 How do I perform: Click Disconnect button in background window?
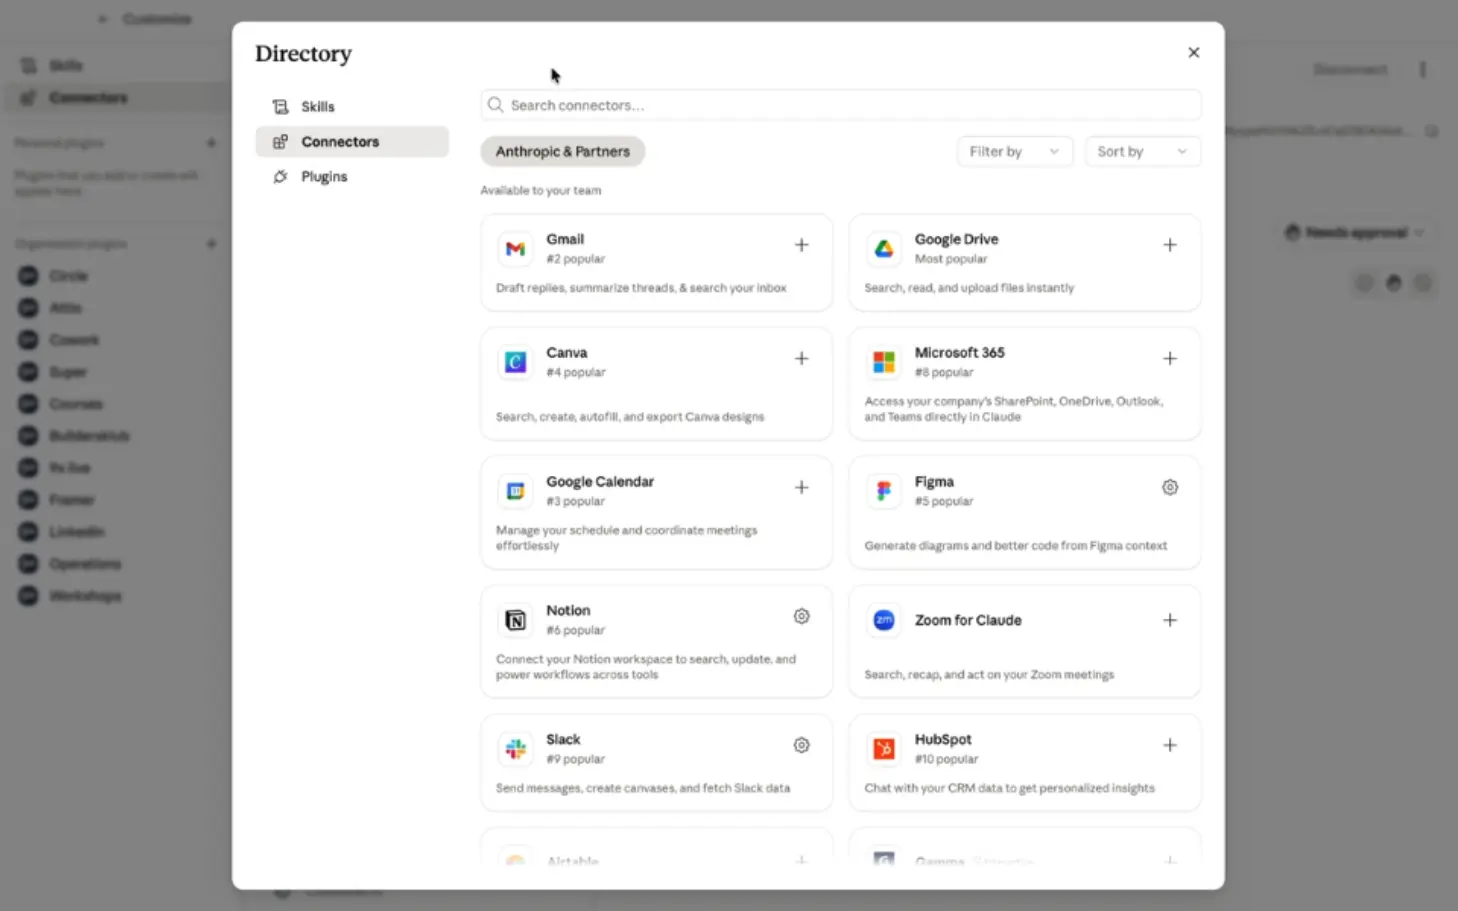click(1350, 69)
